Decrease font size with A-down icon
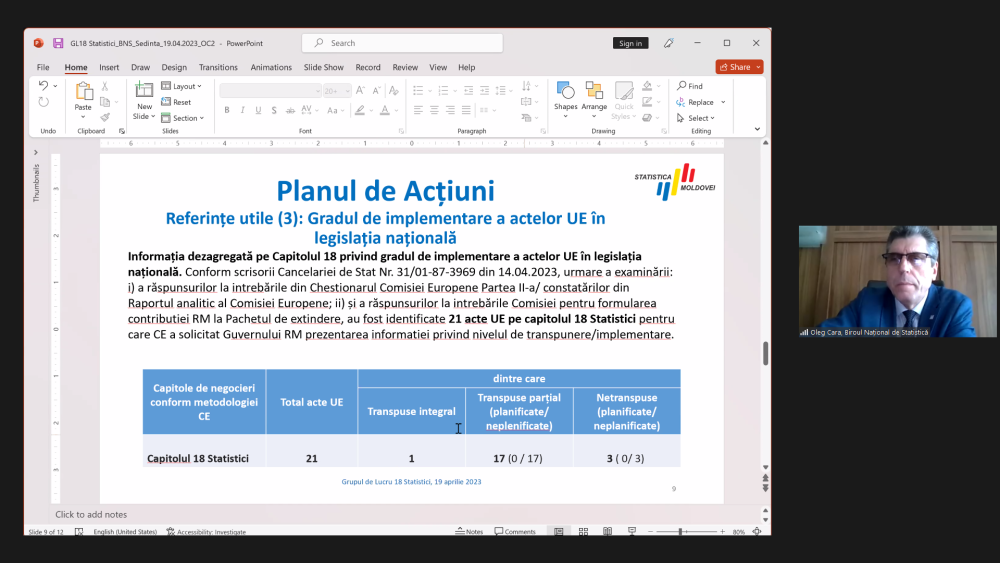The image size is (1000, 563). (x=376, y=91)
